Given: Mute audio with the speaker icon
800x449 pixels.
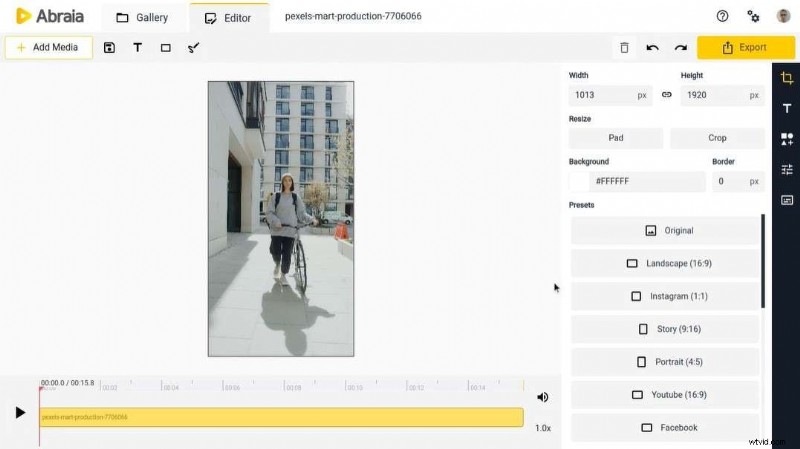Looking at the screenshot, I should (543, 397).
